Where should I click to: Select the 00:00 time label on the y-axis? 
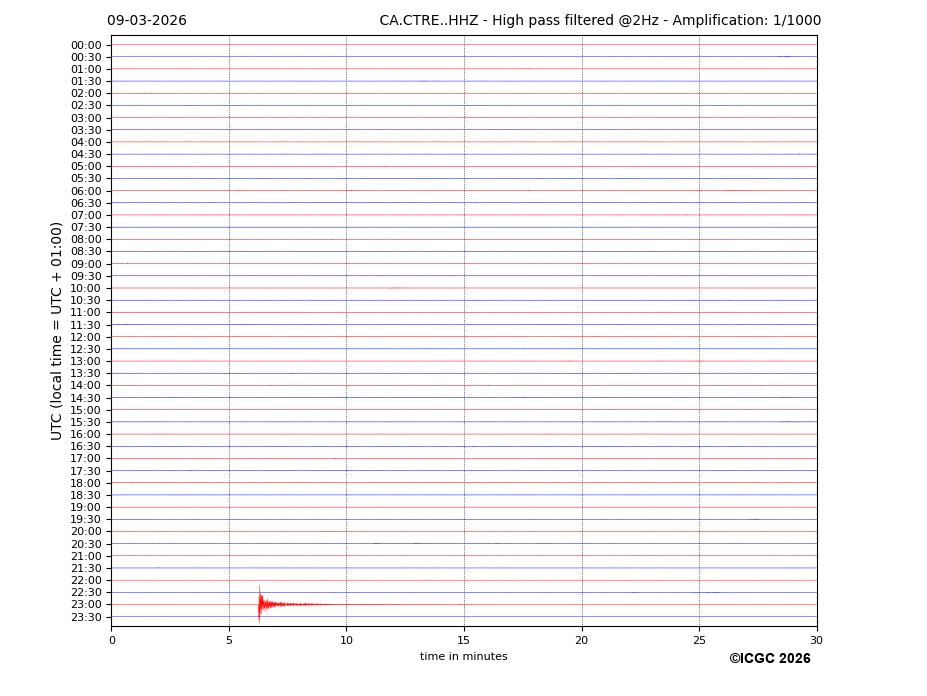click(x=86, y=45)
